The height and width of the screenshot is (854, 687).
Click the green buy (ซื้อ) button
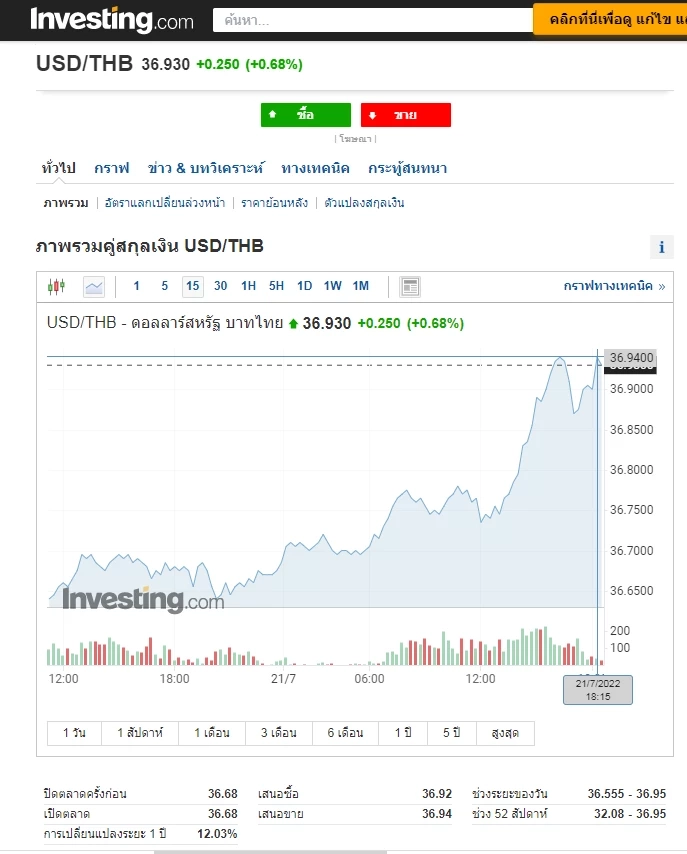(306, 115)
